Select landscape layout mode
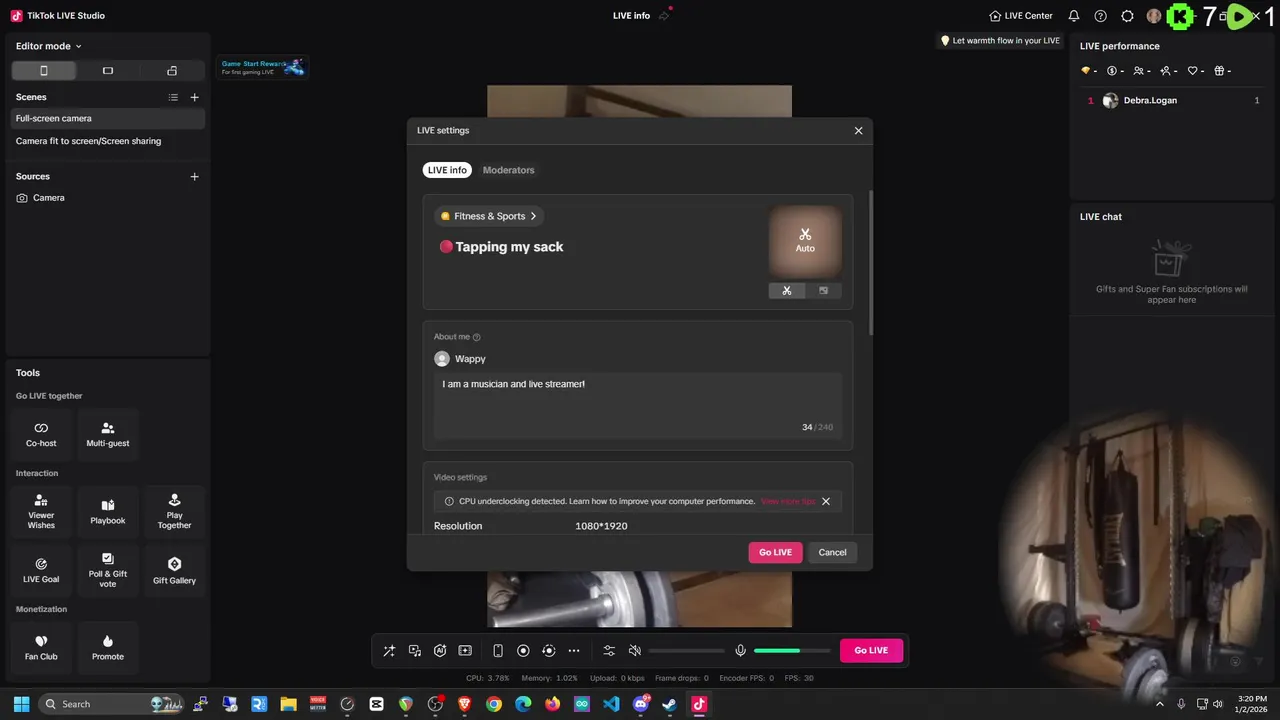This screenshot has width=1280, height=720. (108, 71)
